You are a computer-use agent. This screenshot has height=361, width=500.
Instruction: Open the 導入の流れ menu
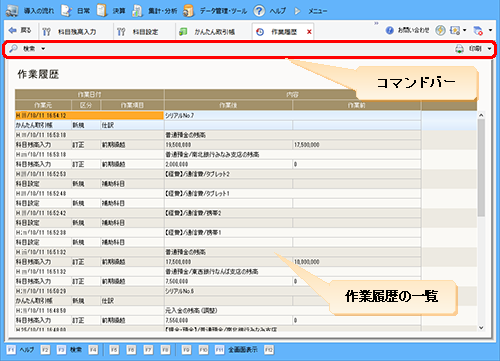(30, 11)
